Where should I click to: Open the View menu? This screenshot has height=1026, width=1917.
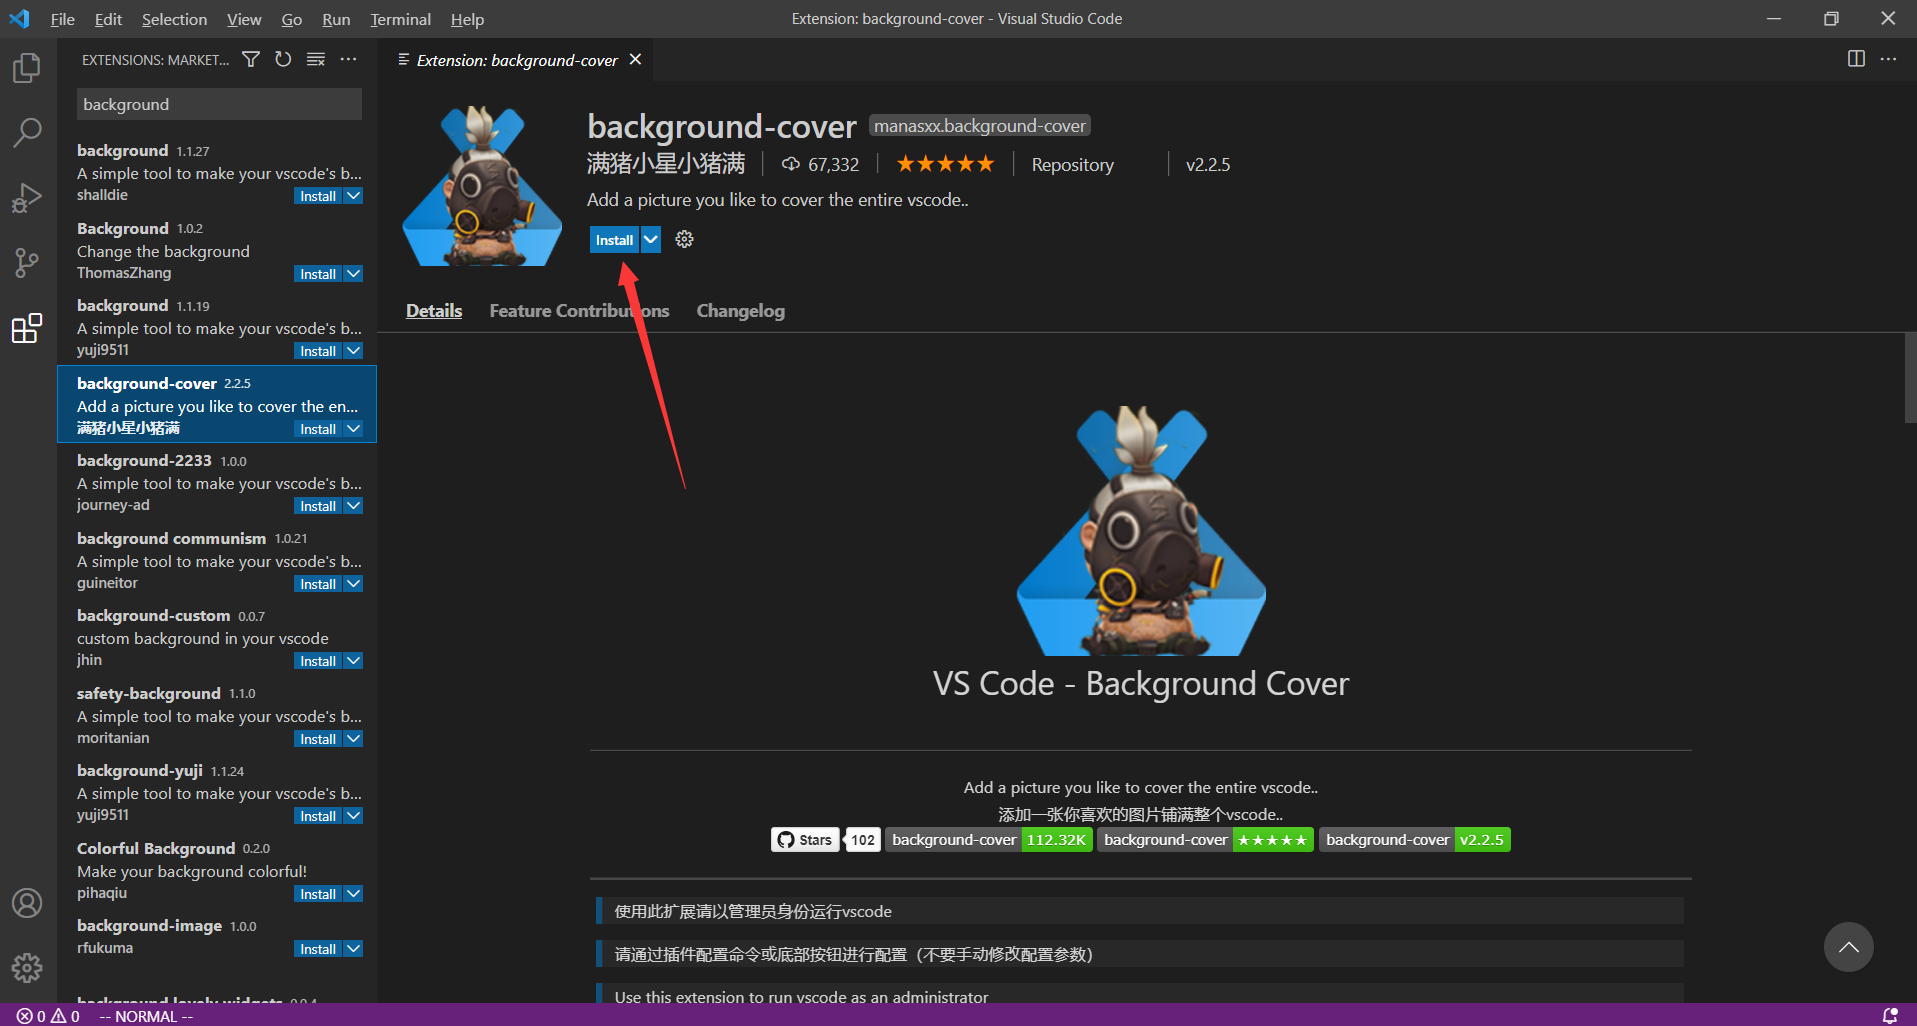244,19
